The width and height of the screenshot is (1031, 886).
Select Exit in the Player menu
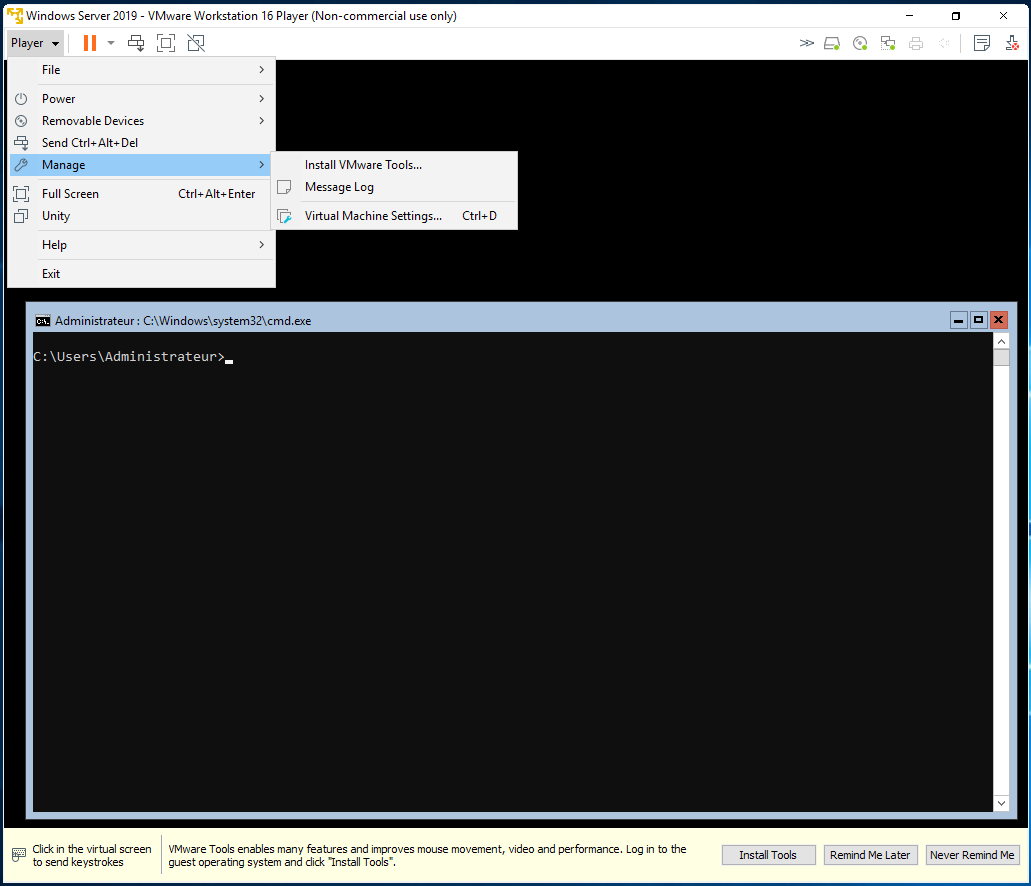(x=141, y=274)
